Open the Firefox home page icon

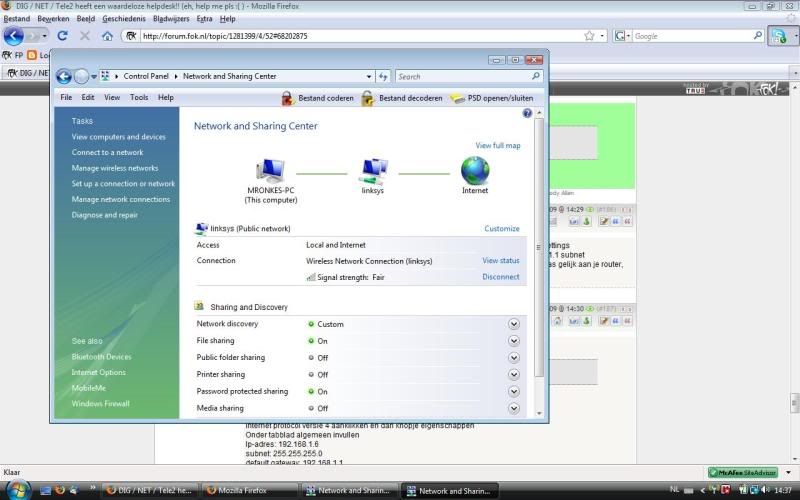pos(107,36)
